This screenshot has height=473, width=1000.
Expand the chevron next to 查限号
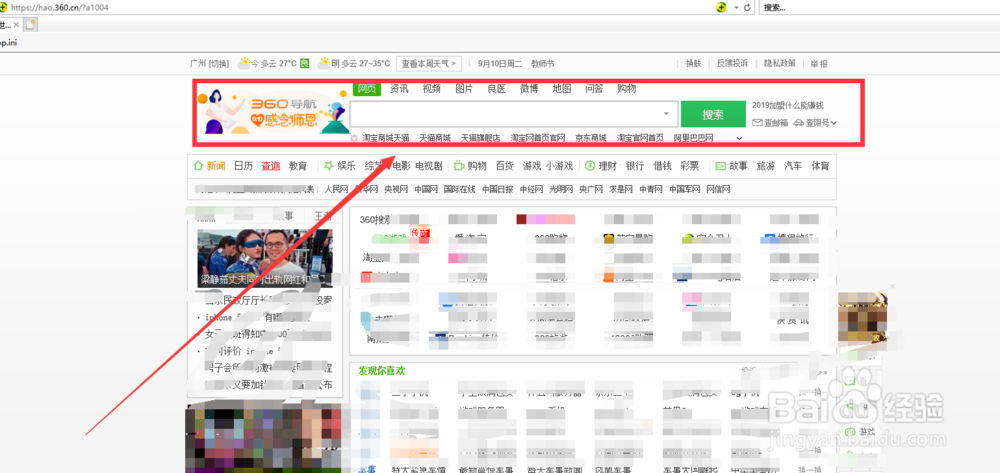(834, 123)
